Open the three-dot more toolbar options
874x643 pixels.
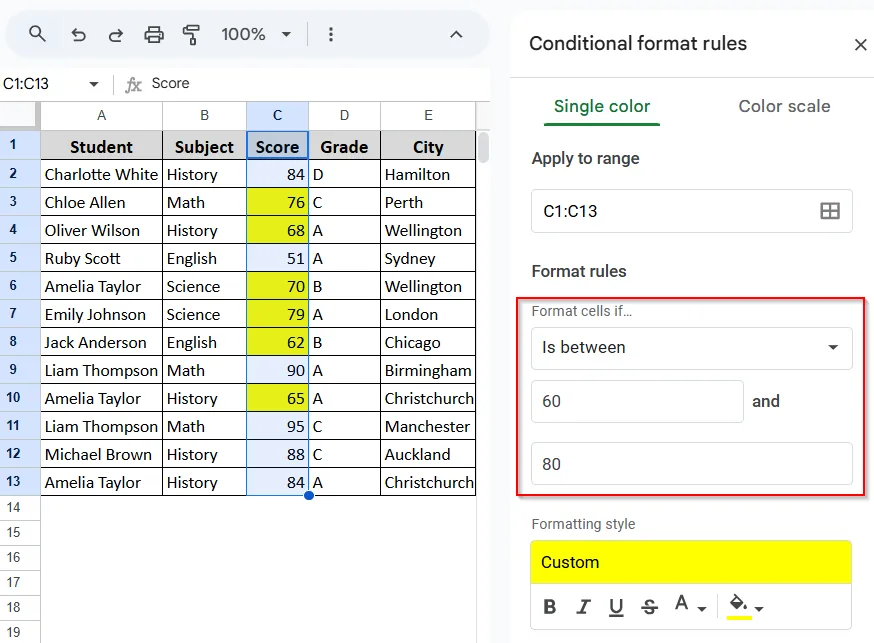coord(331,35)
